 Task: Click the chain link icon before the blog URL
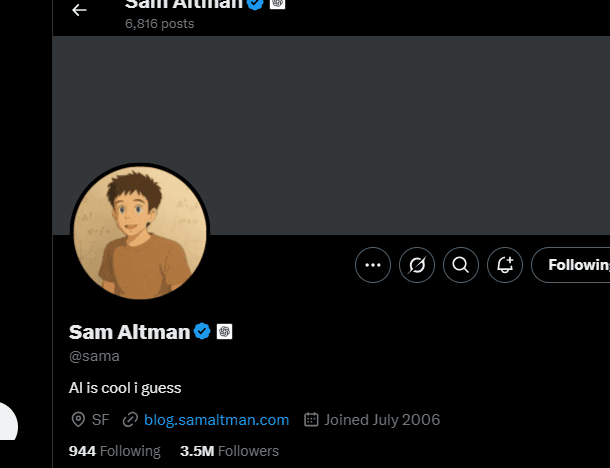[130, 420]
